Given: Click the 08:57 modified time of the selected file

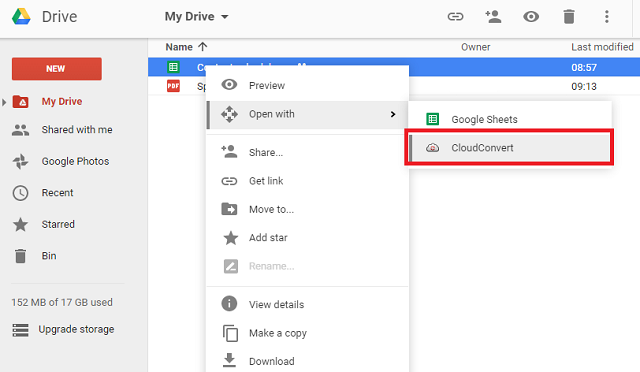Looking at the screenshot, I should click(x=584, y=67).
